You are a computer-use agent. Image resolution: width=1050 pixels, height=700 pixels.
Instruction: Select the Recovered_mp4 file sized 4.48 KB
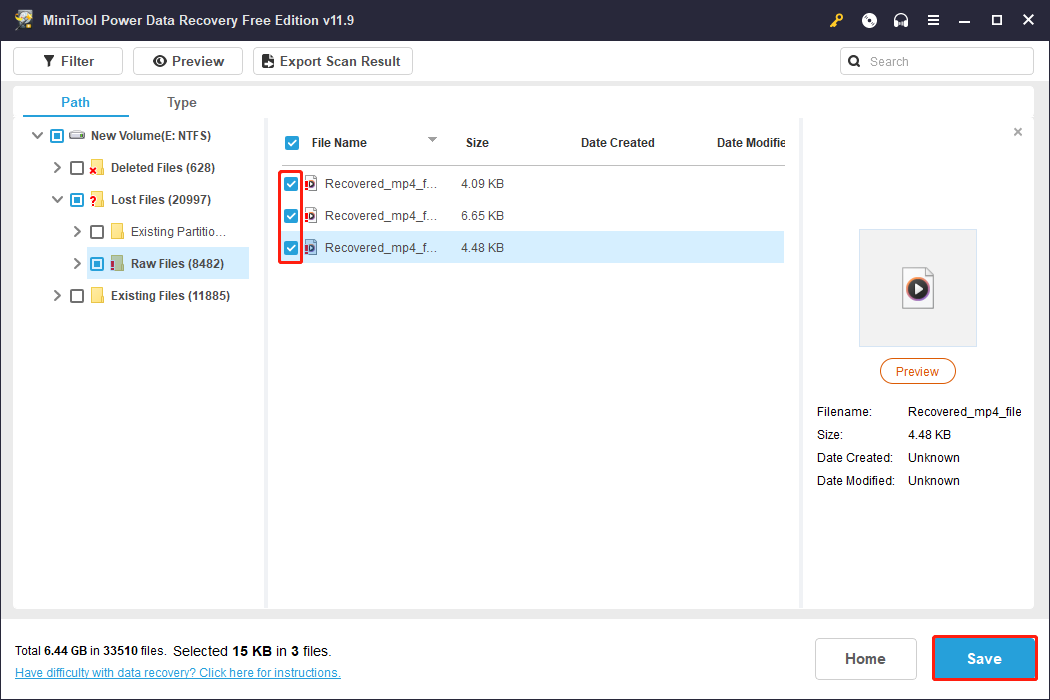click(532, 248)
